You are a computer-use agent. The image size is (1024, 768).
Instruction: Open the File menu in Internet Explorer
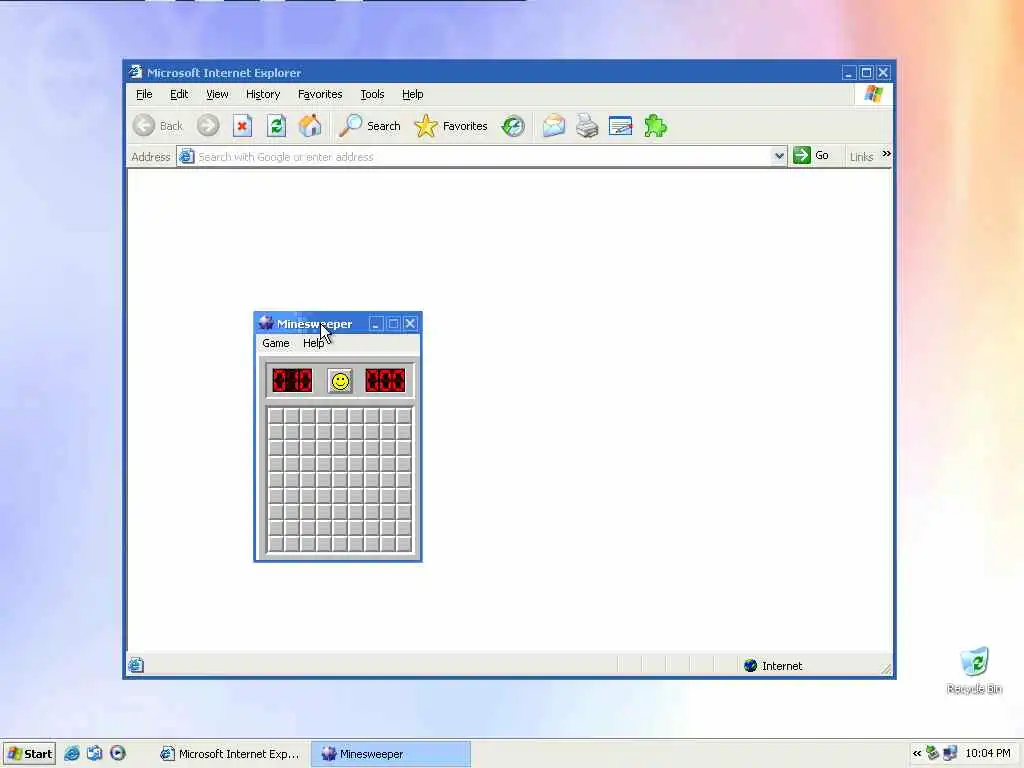click(144, 94)
